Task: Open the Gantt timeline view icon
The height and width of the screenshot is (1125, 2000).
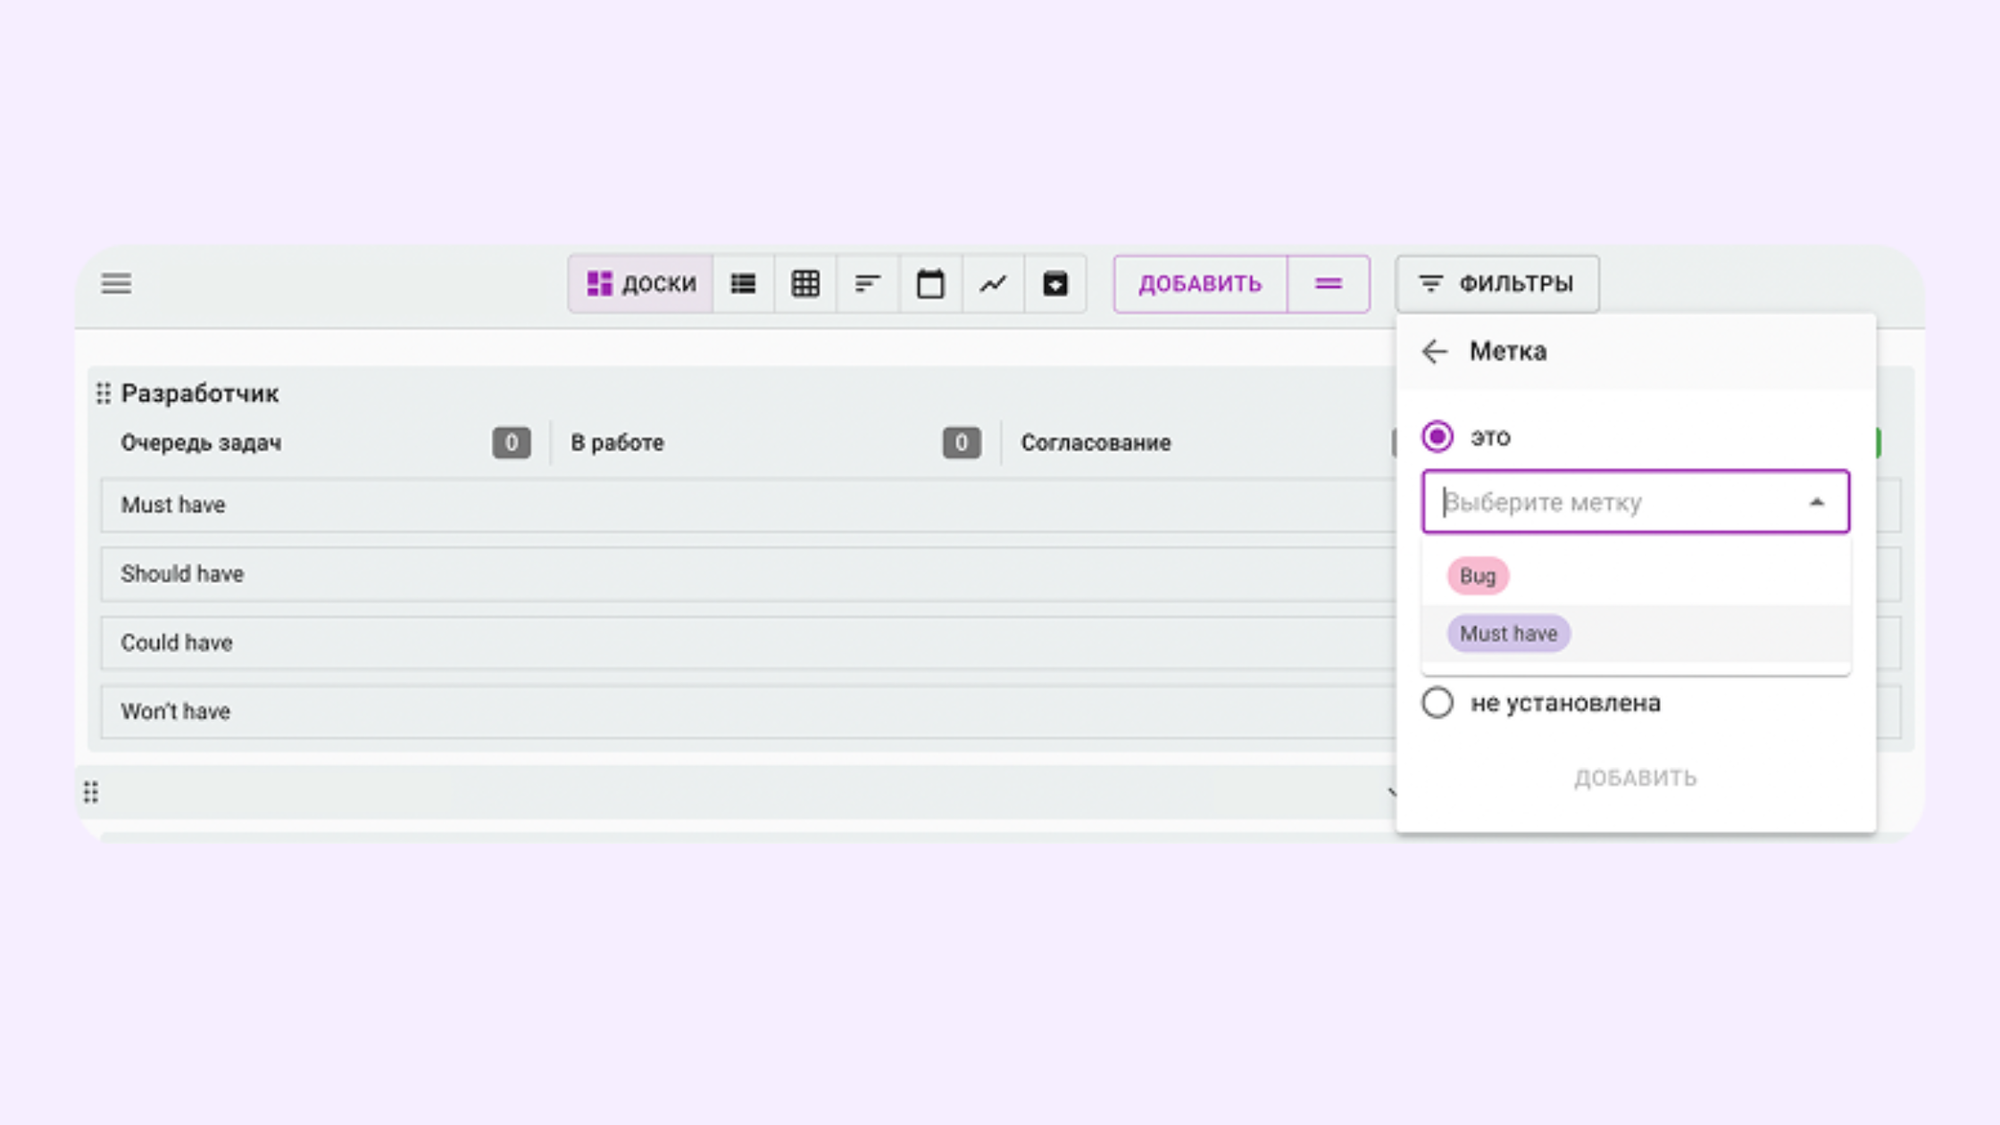Action: (x=867, y=284)
